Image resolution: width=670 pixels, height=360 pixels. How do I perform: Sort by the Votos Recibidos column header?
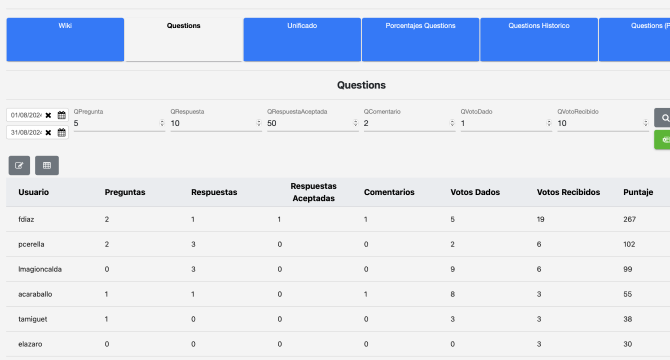pos(568,192)
